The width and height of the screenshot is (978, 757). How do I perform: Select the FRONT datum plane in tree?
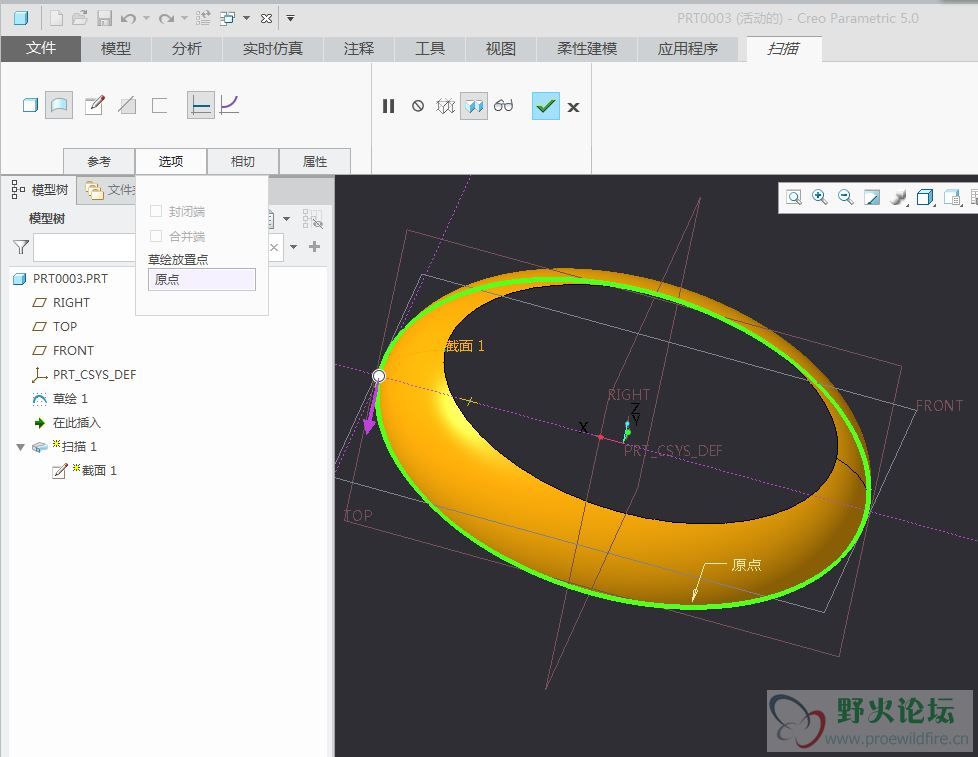pyautogui.click(x=73, y=350)
